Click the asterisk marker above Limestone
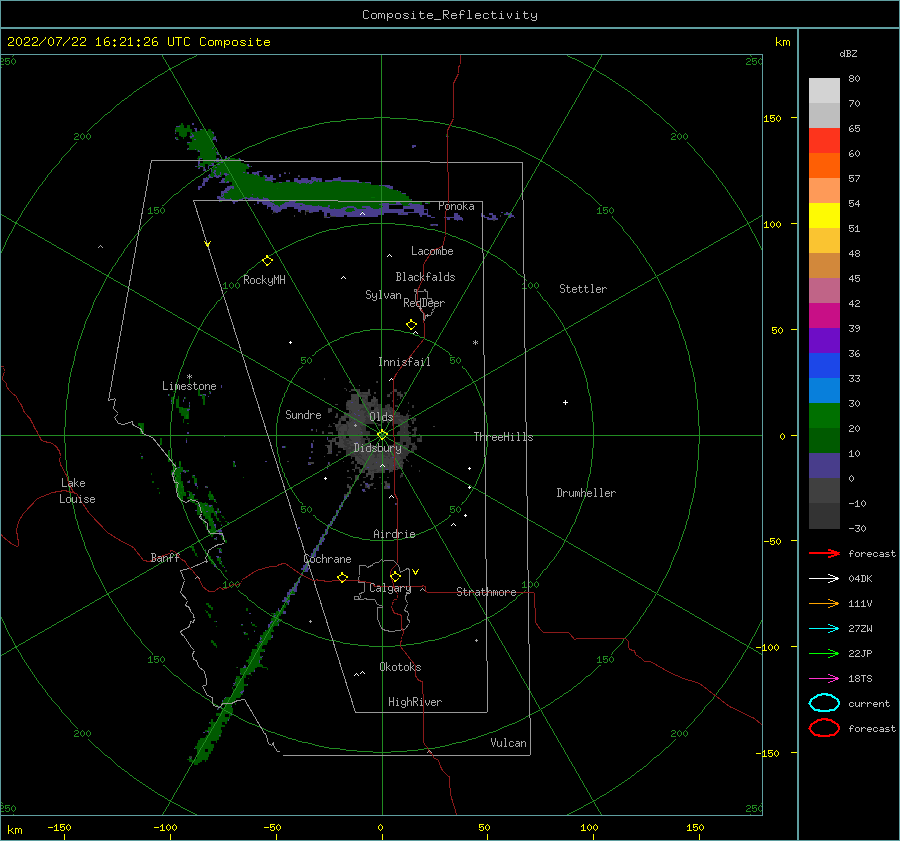Image resolution: width=900 pixels, height=841 pixels. tap(189, 377)
